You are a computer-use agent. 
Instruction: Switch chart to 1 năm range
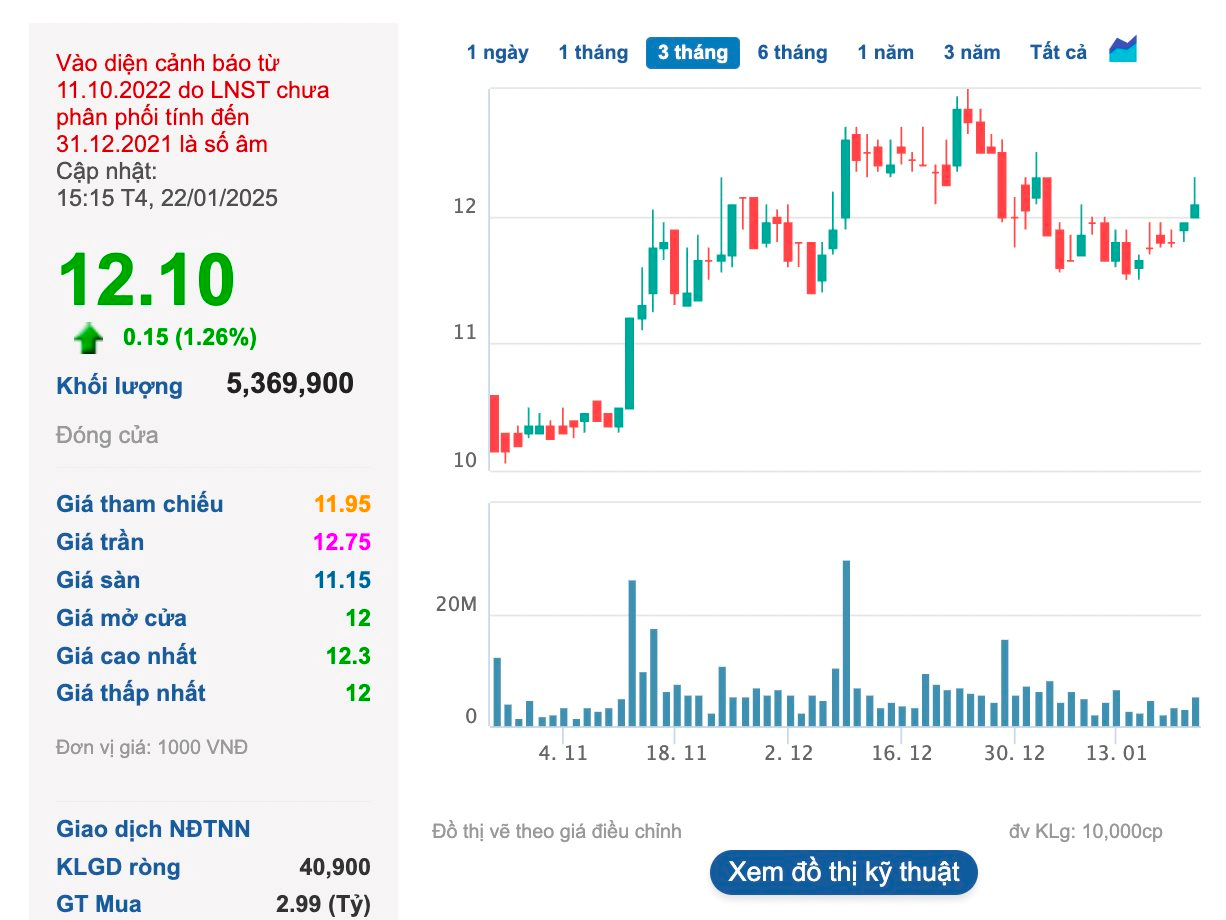pos(885,53)
